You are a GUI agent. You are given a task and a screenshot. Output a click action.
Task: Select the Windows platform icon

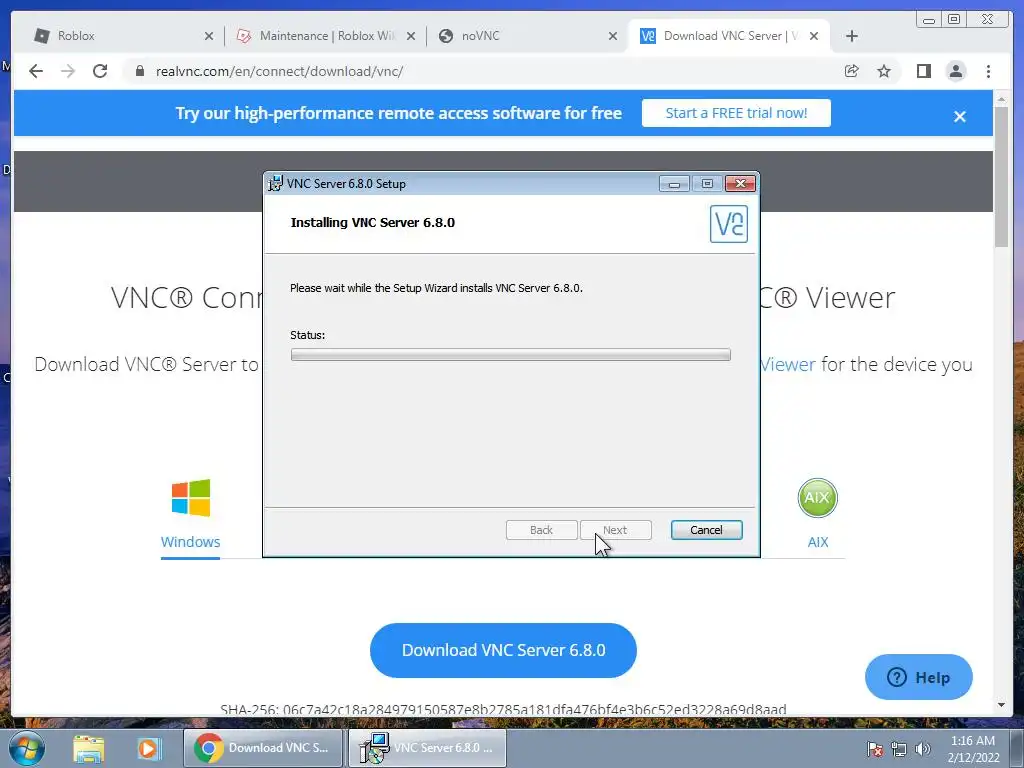[191, 498]
